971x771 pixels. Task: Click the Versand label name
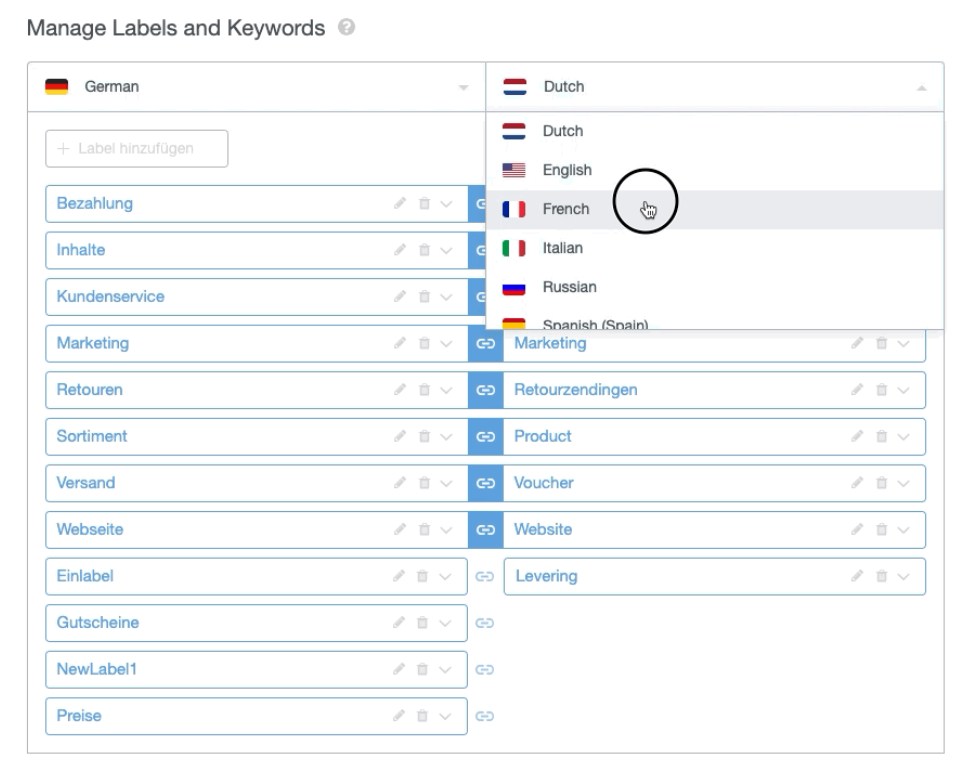(x=86, y=483)
